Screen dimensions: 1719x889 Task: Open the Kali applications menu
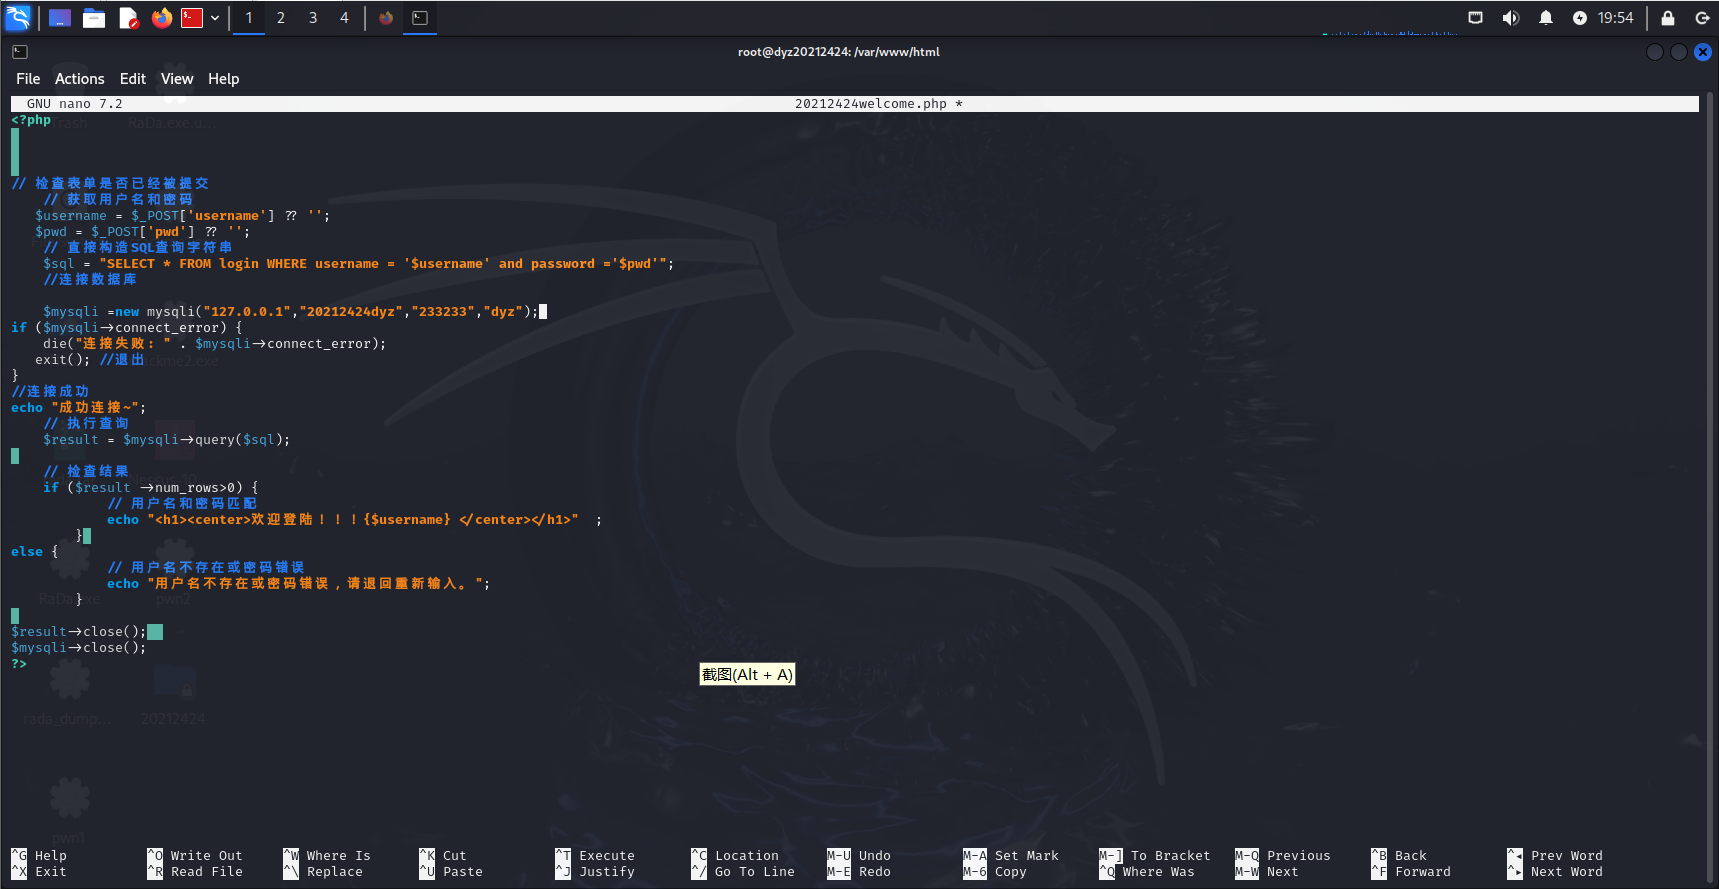pyautogui.click(x=19, y=18)
